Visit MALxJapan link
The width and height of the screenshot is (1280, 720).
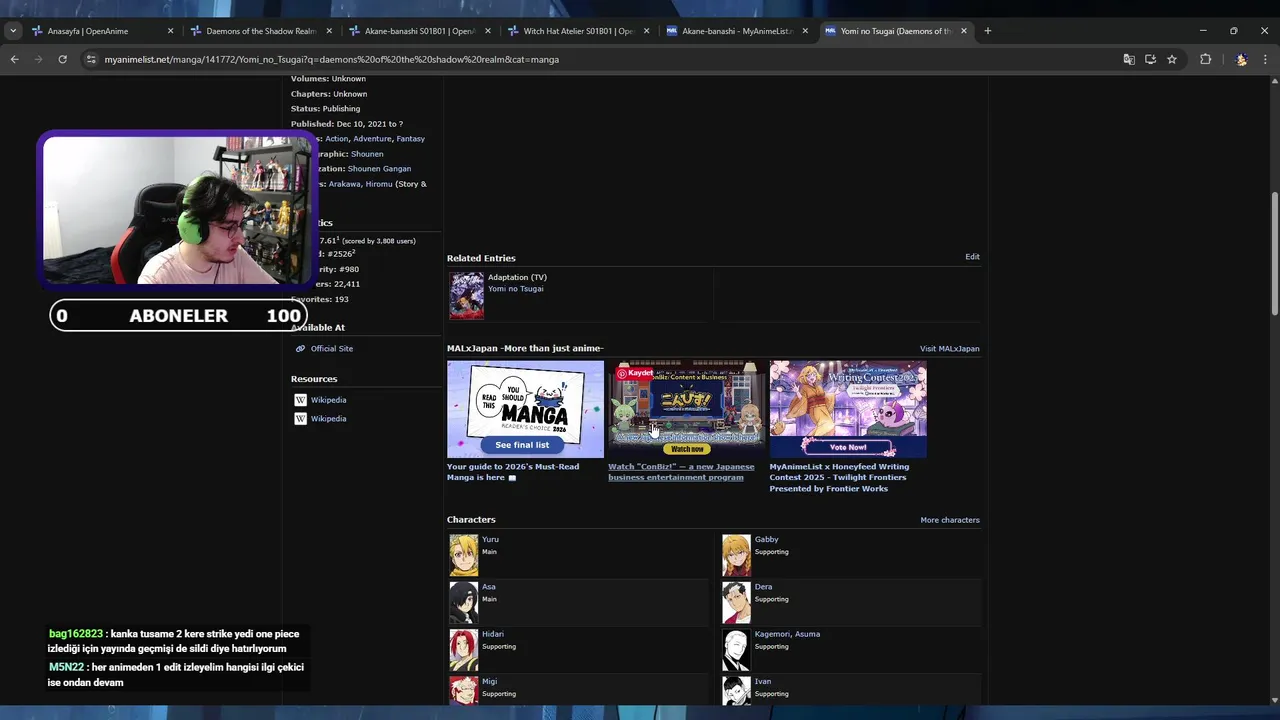[x=950, y=349]
